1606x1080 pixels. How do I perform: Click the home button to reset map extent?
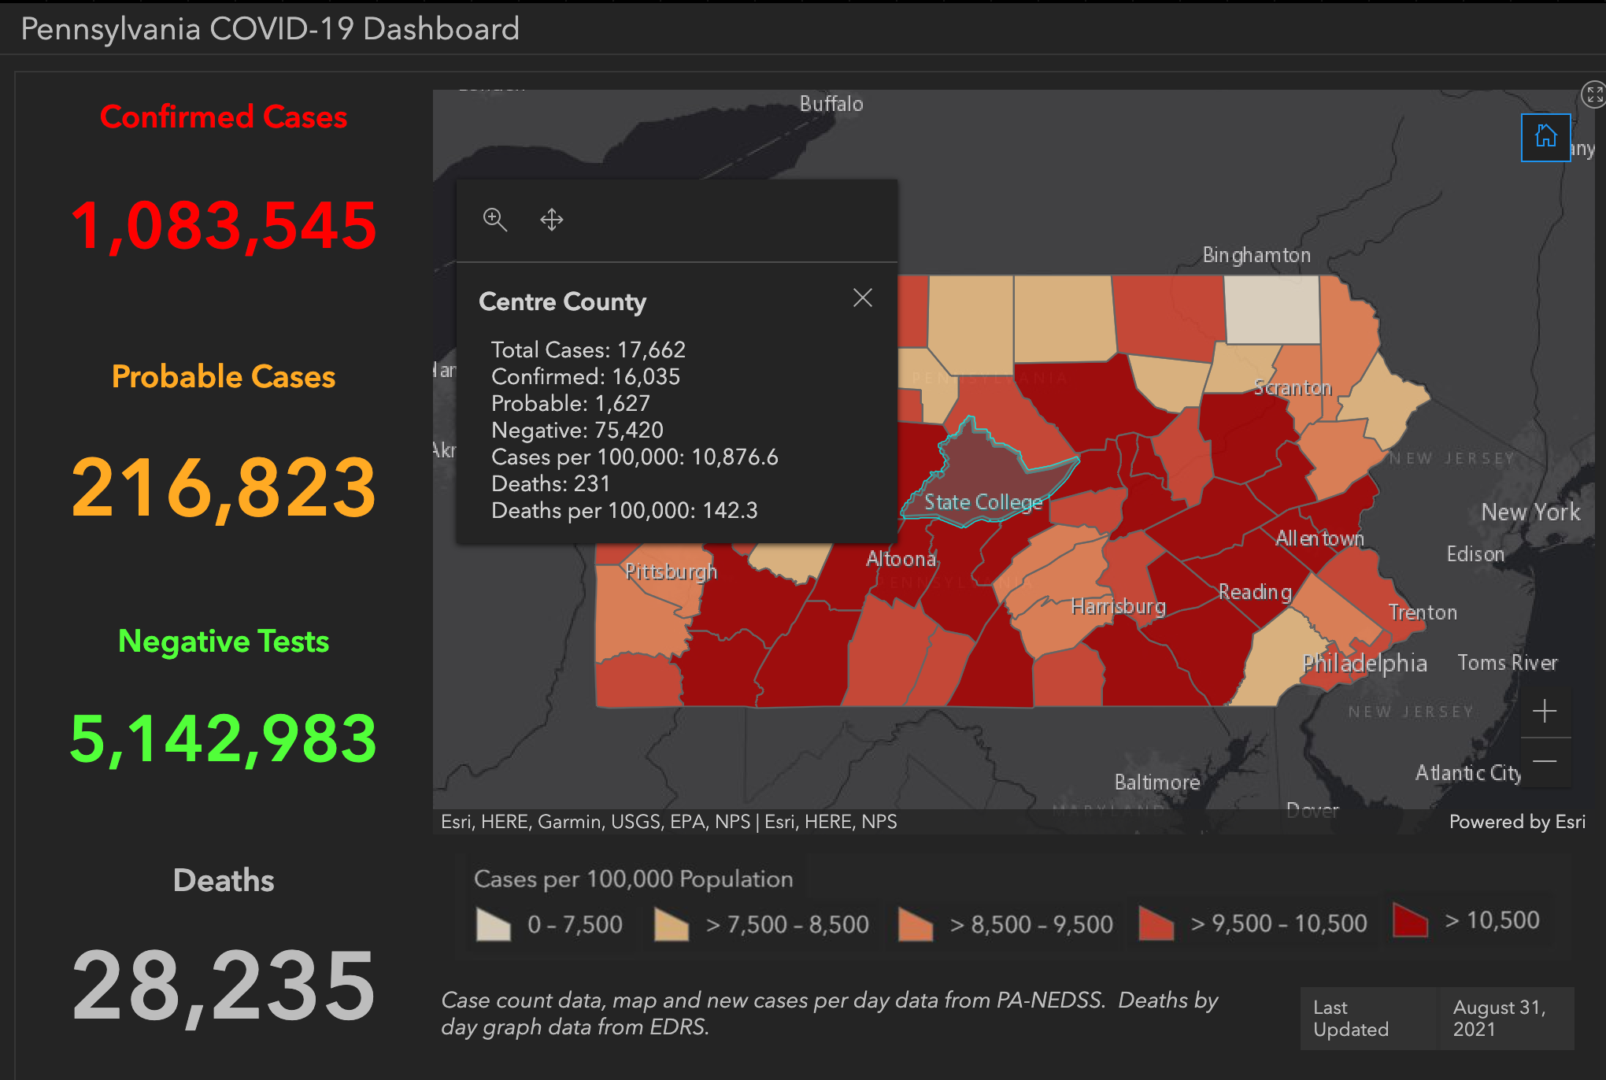1545,137
